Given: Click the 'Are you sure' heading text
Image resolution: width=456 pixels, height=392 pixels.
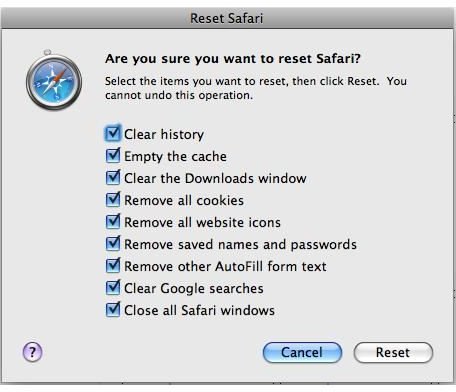Looking at the screenshot, I should tap(233, 59).
